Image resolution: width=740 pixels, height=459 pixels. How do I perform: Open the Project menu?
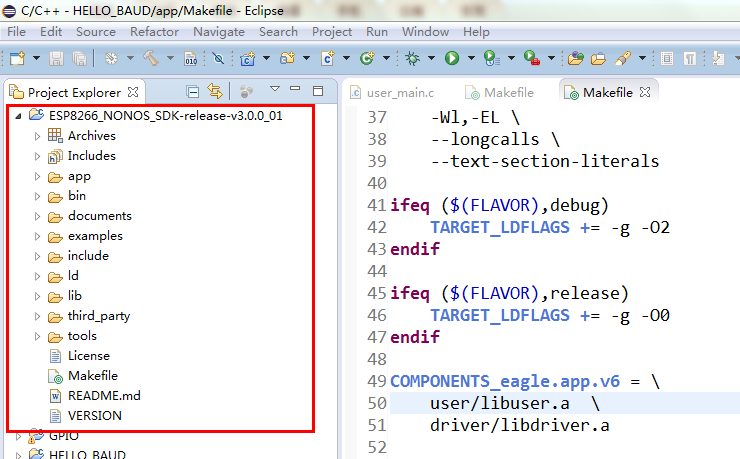coord(332,32)
